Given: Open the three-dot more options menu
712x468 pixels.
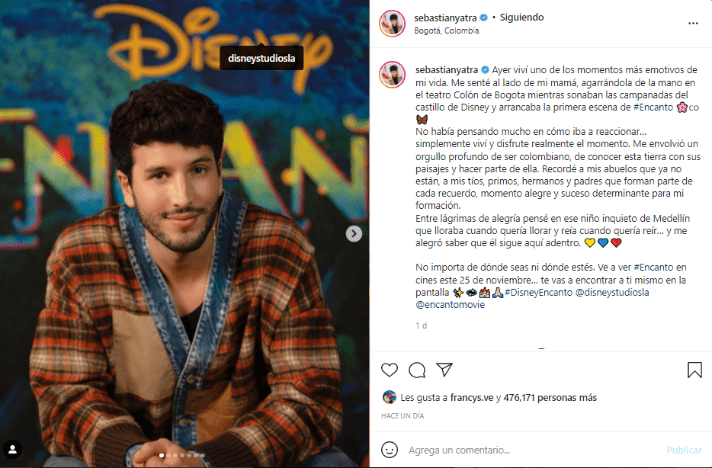Looking at the screenshot, I should 693,23.
